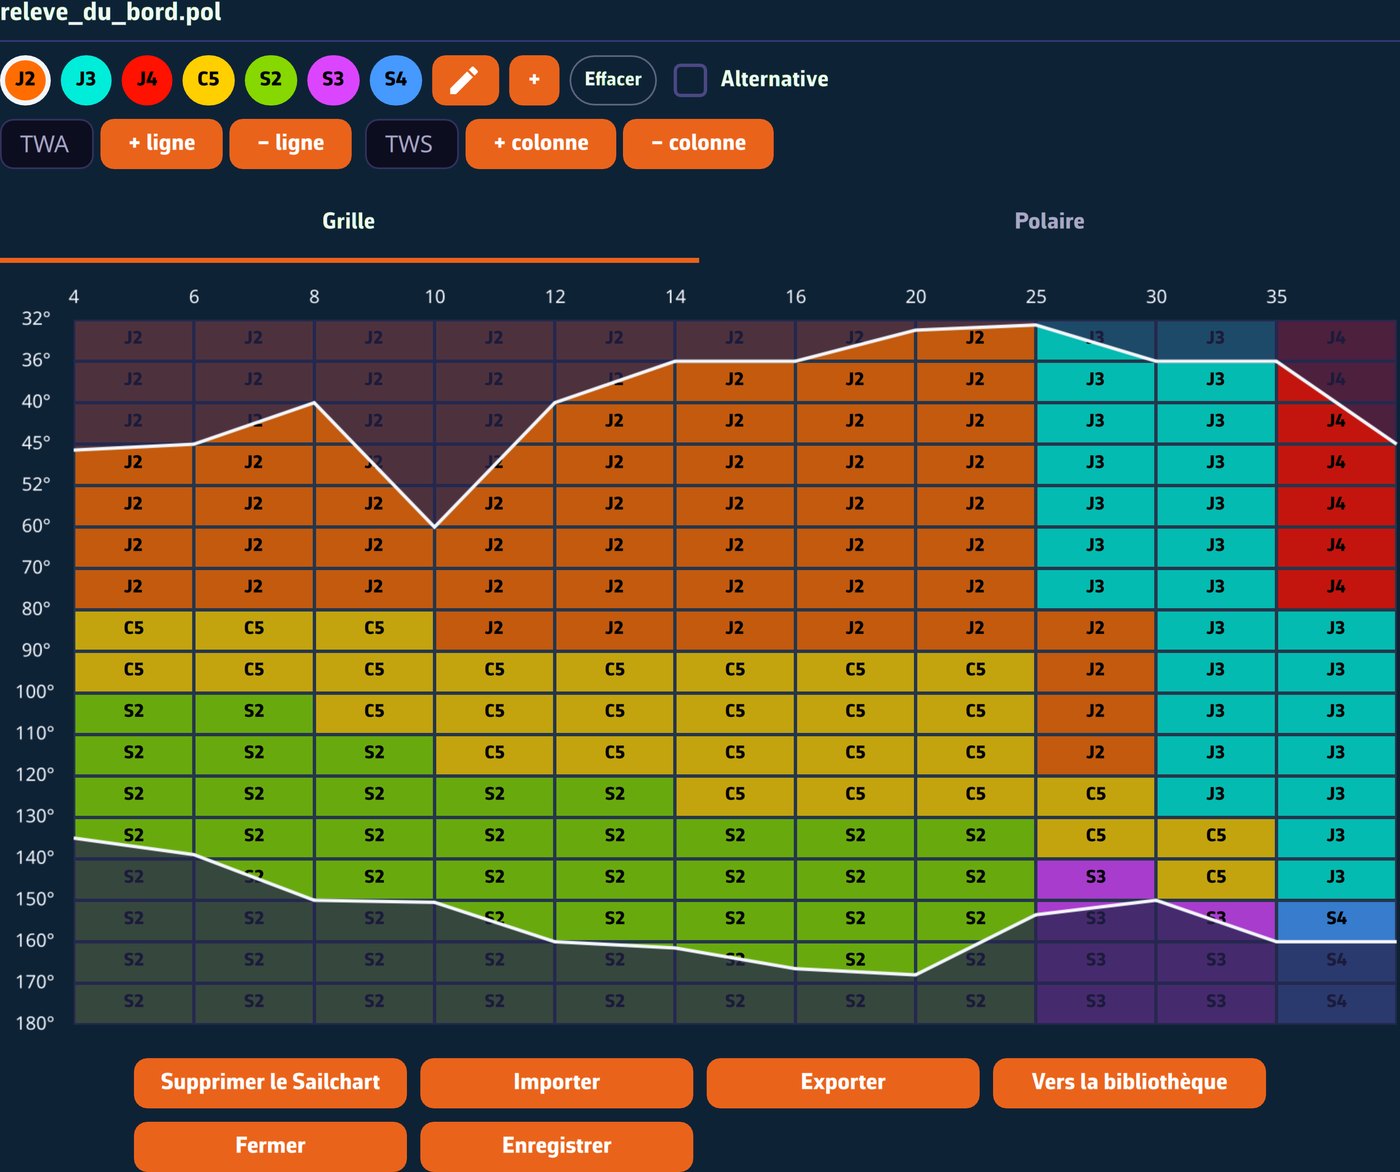
Task: Click Exporter button
Action: pos(843,1083)
